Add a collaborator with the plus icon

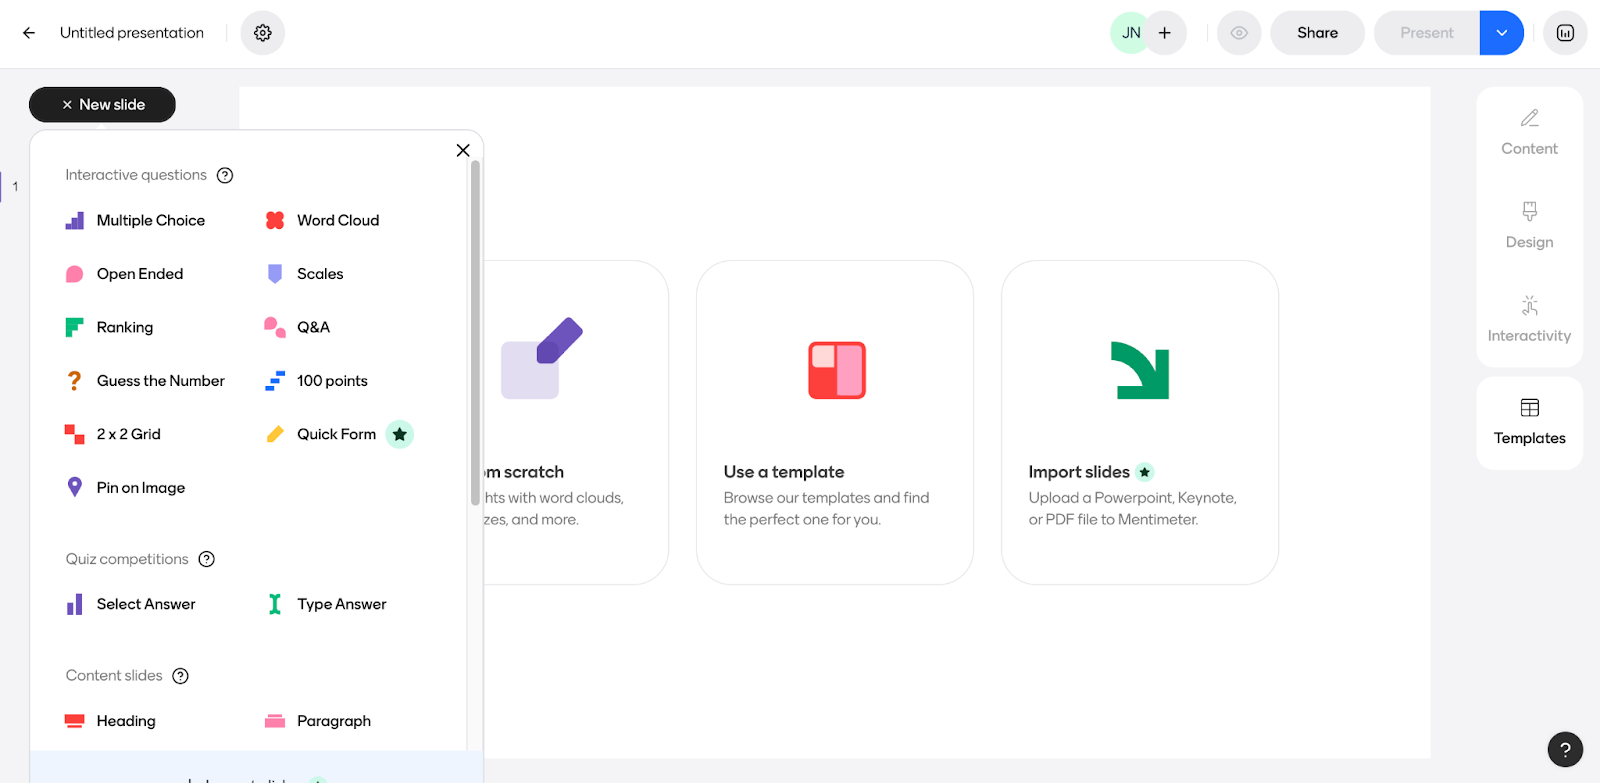click(1165, 33)
